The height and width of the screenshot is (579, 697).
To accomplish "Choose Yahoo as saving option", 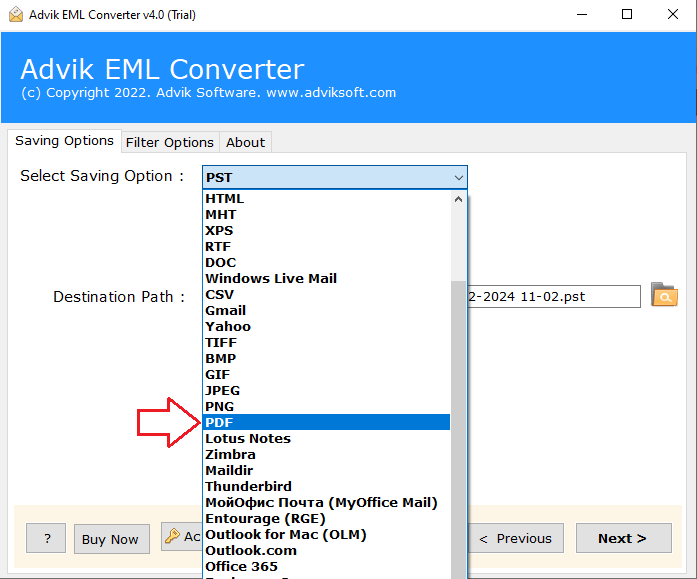I will [x=326, y=327].
